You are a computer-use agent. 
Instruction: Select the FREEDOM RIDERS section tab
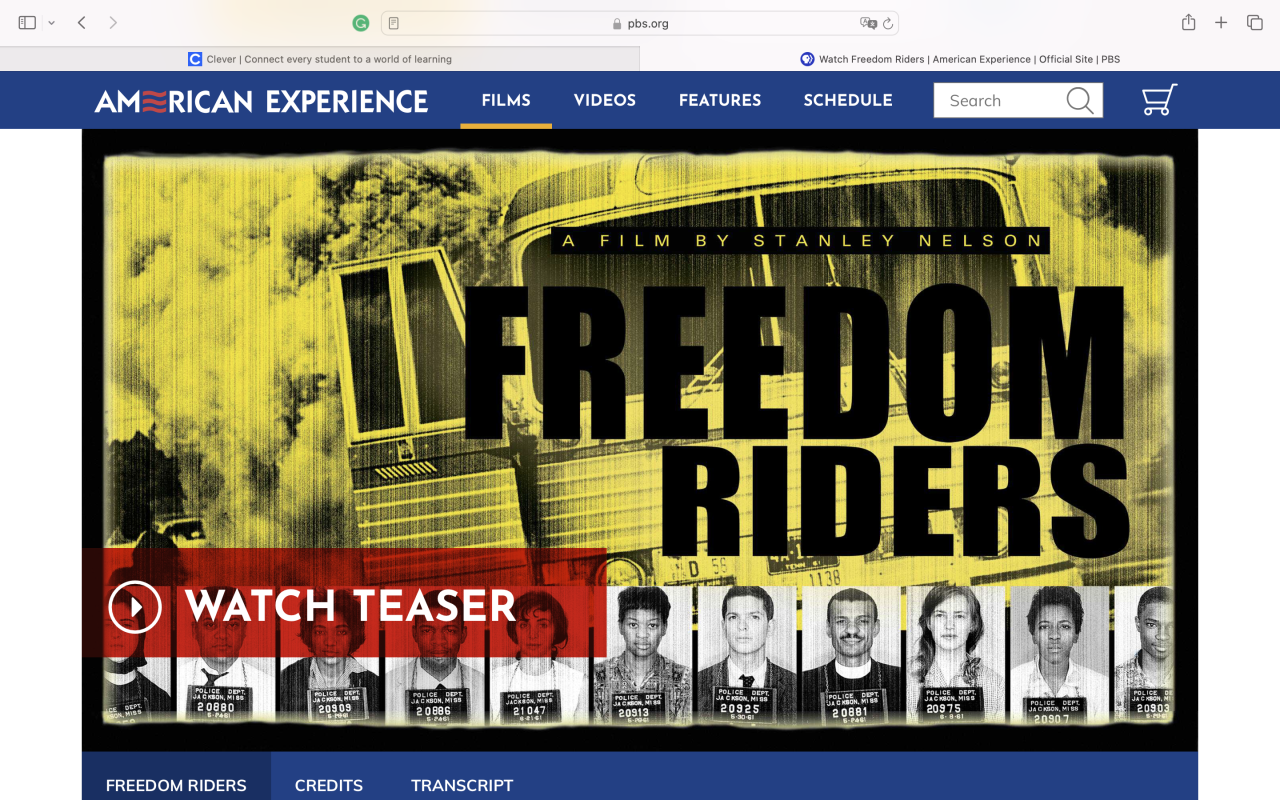click(x=176, y=785)
